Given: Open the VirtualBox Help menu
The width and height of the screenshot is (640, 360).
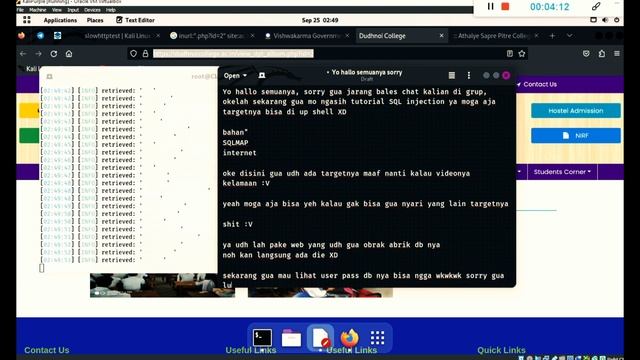Looking at the screenshot, I should (111, 10).
